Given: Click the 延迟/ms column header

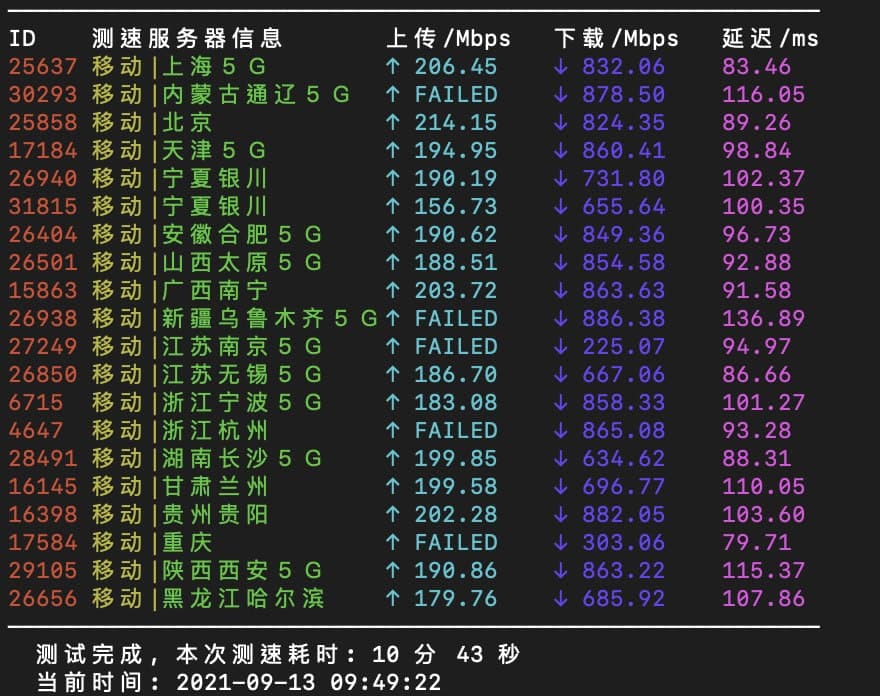Looking at the screenshot, I should coord(770,39).
